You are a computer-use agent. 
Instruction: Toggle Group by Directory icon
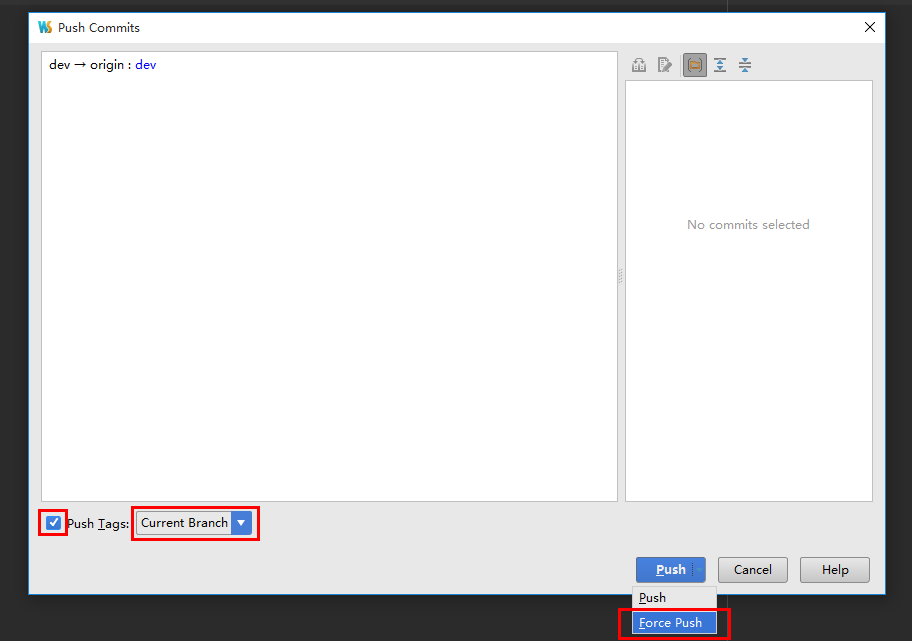click(694, 65)
